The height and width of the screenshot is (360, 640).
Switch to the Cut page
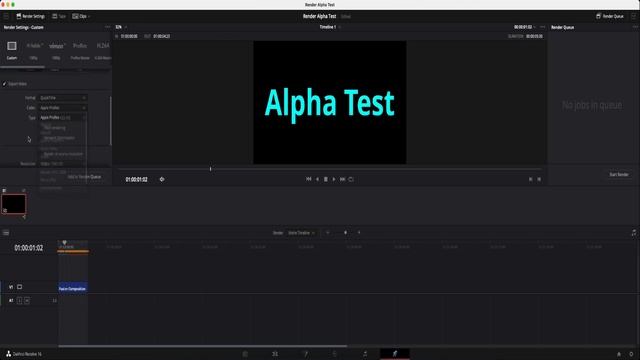click(275, 353)
